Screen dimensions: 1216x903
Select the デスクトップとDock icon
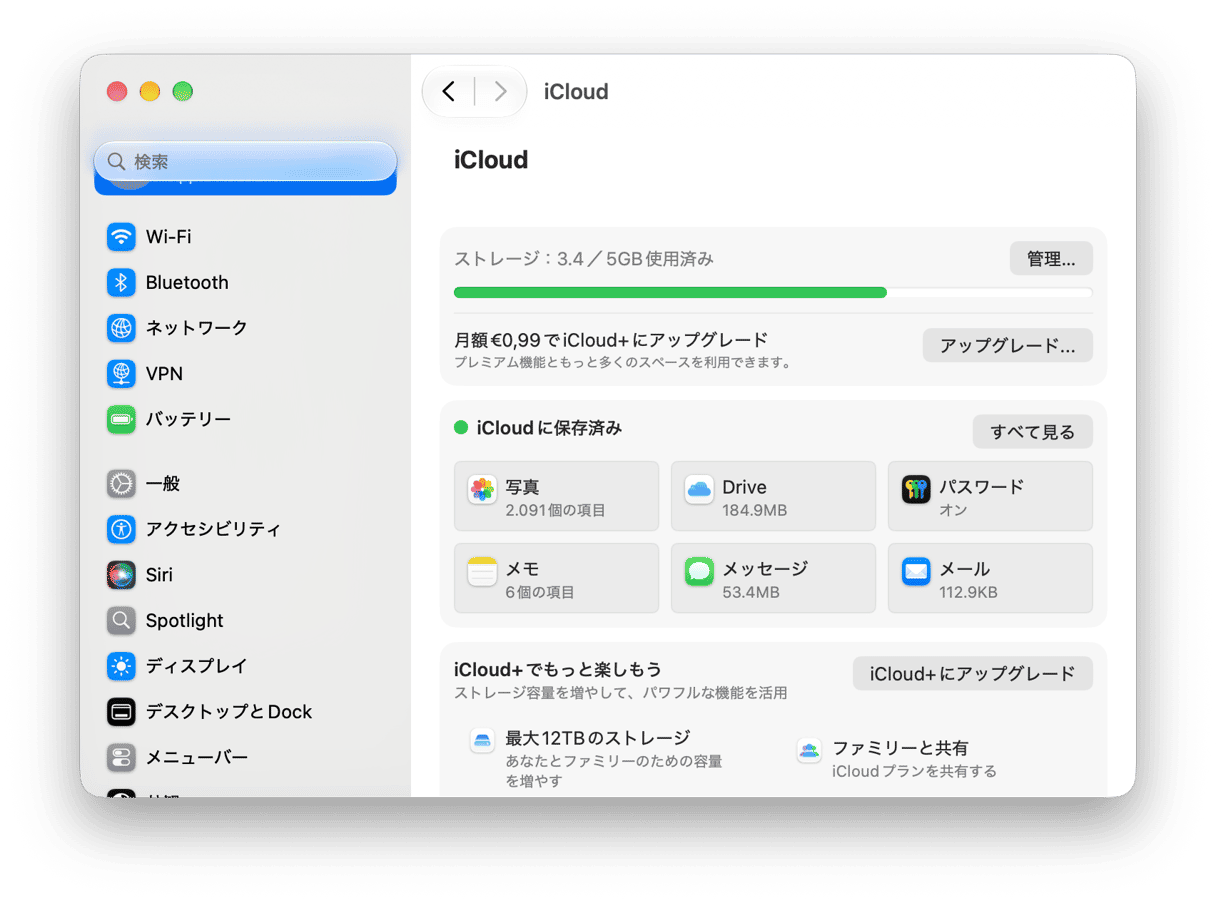click(121, 712)
